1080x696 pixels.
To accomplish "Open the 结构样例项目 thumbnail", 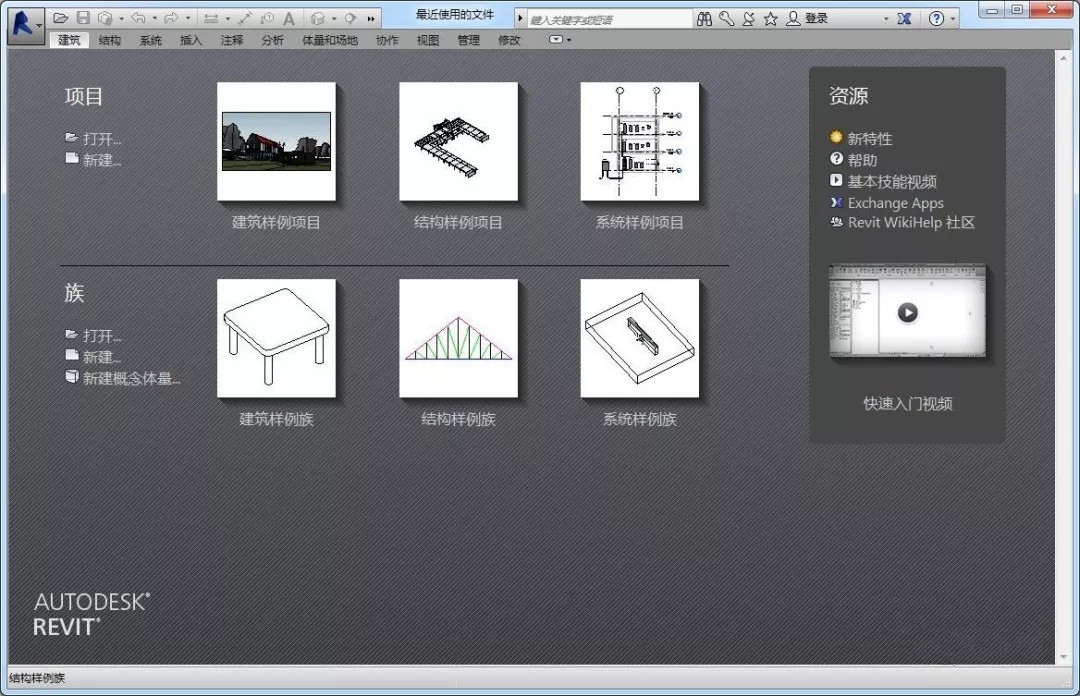I will coord(458,141).
